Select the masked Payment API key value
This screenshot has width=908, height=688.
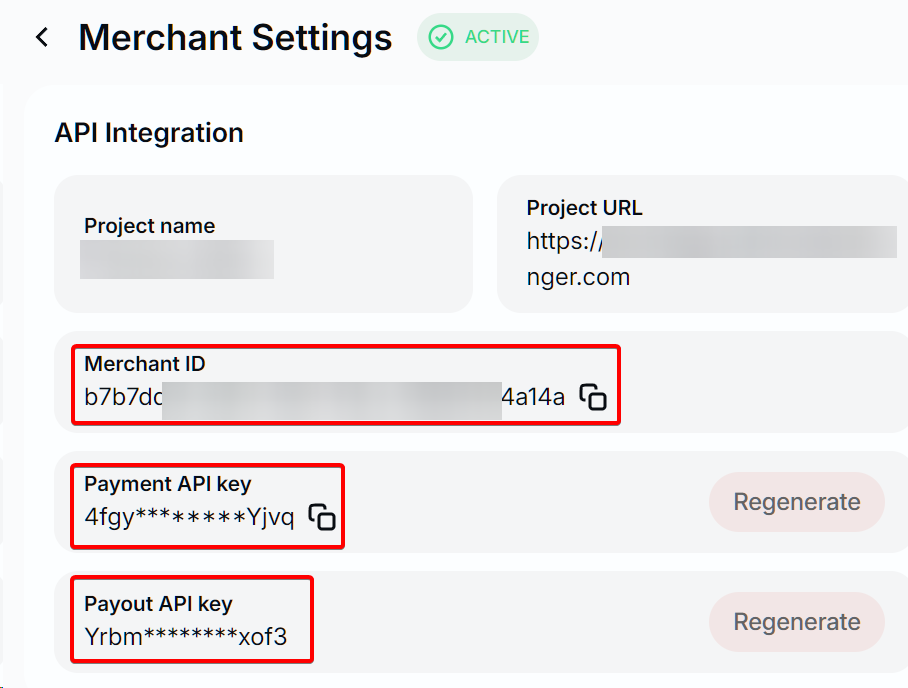pyautogui.click(x=189, y=517)
